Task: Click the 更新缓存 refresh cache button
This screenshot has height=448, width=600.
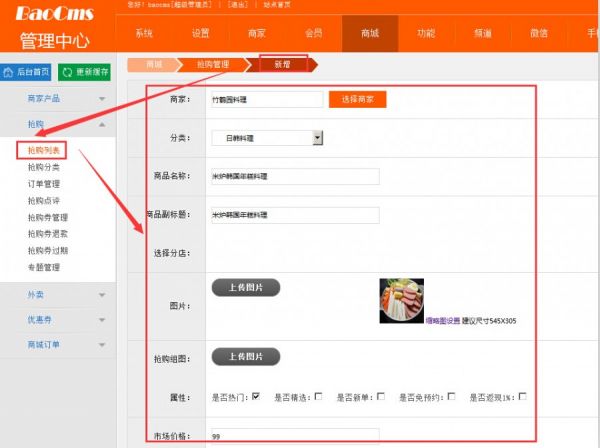Action: [85, 72]
